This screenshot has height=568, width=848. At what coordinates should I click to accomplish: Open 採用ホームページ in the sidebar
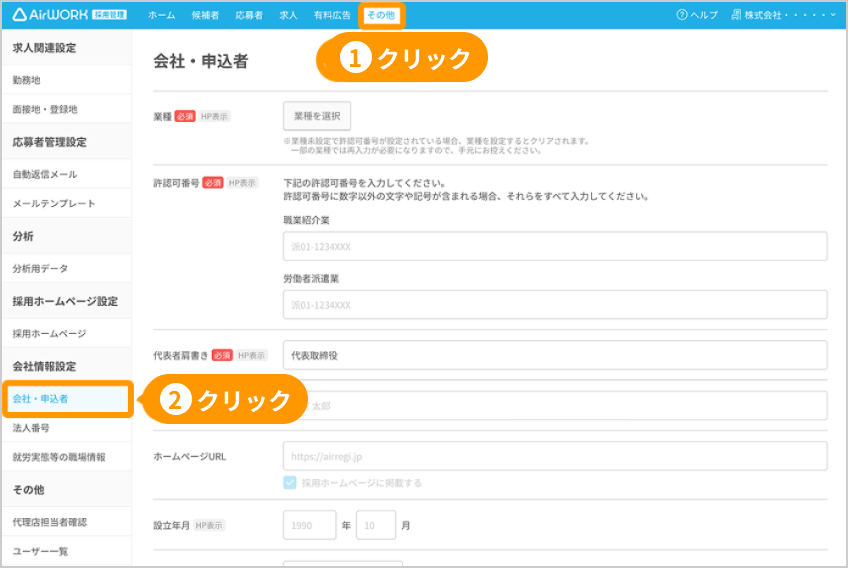click(66, 333)
